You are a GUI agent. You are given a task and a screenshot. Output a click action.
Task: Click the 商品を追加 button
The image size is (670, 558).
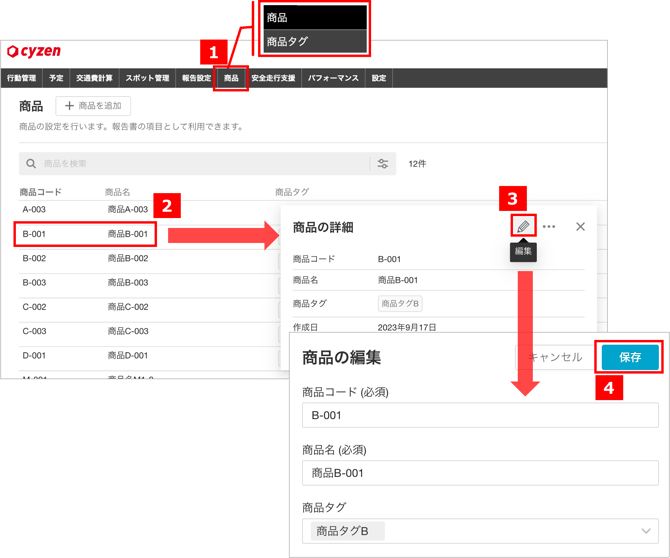tap(93, 106)
